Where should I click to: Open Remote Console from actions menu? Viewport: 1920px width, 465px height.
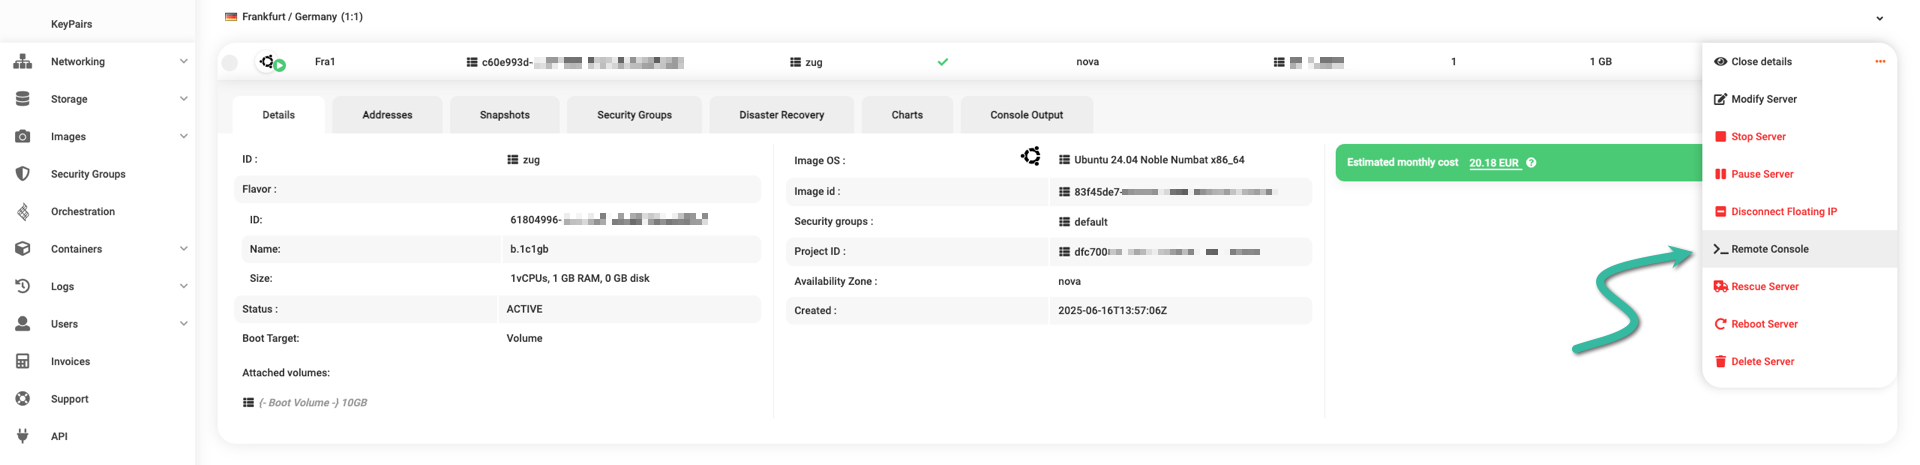[1769, 249]
